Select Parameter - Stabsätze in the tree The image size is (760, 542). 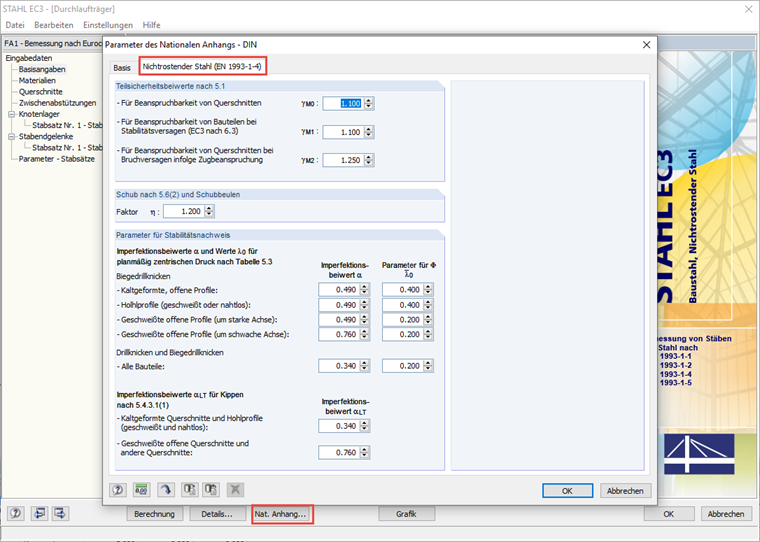[57, 159]
